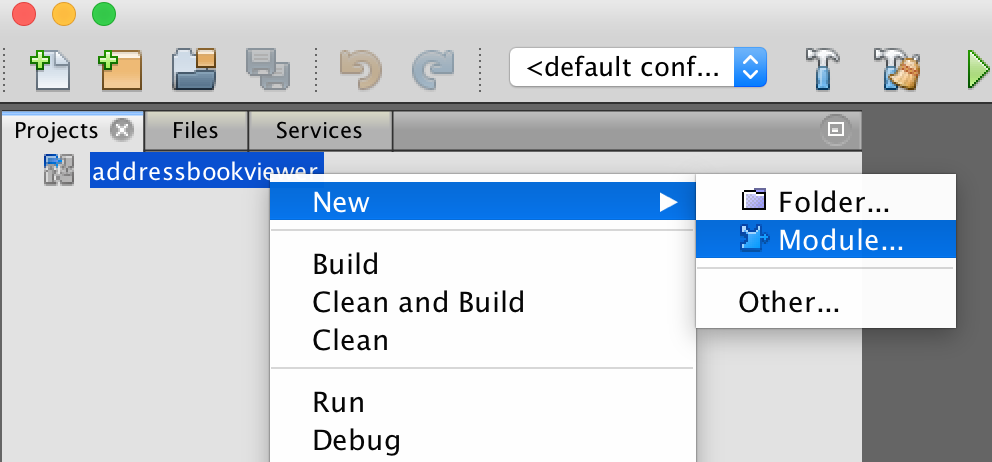Switch to the Services tab
This screenshot has height=462, width=992.
pyautogui.click(x=319, y=130)
